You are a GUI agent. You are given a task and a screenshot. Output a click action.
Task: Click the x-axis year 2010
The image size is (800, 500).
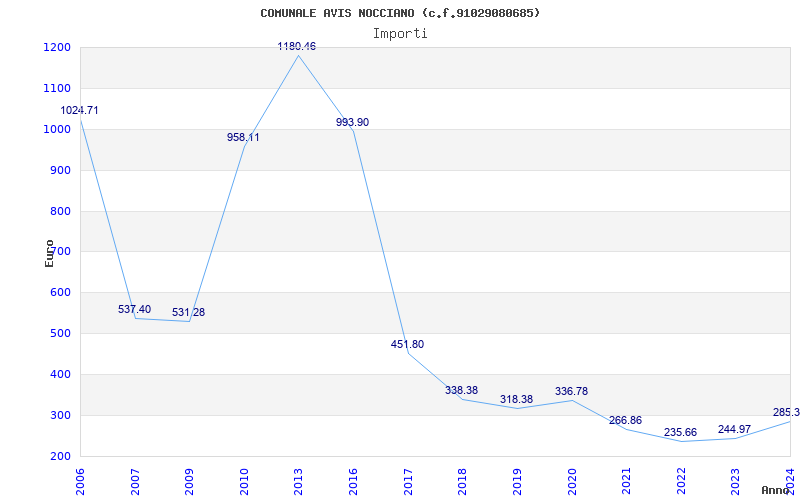click(x=244, y=481)
